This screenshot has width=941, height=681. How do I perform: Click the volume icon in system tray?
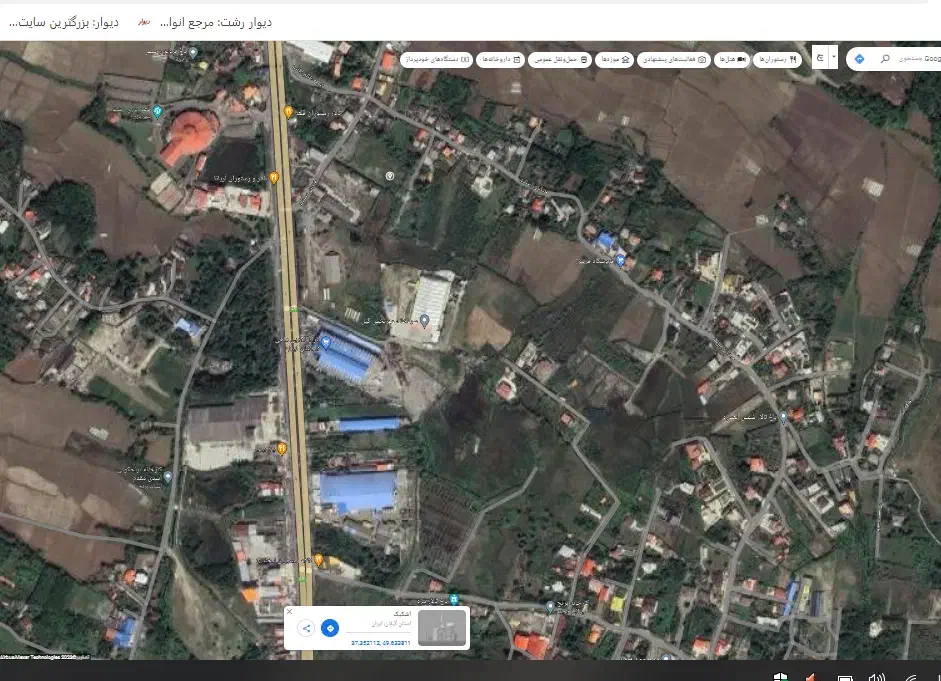[877, 677]
